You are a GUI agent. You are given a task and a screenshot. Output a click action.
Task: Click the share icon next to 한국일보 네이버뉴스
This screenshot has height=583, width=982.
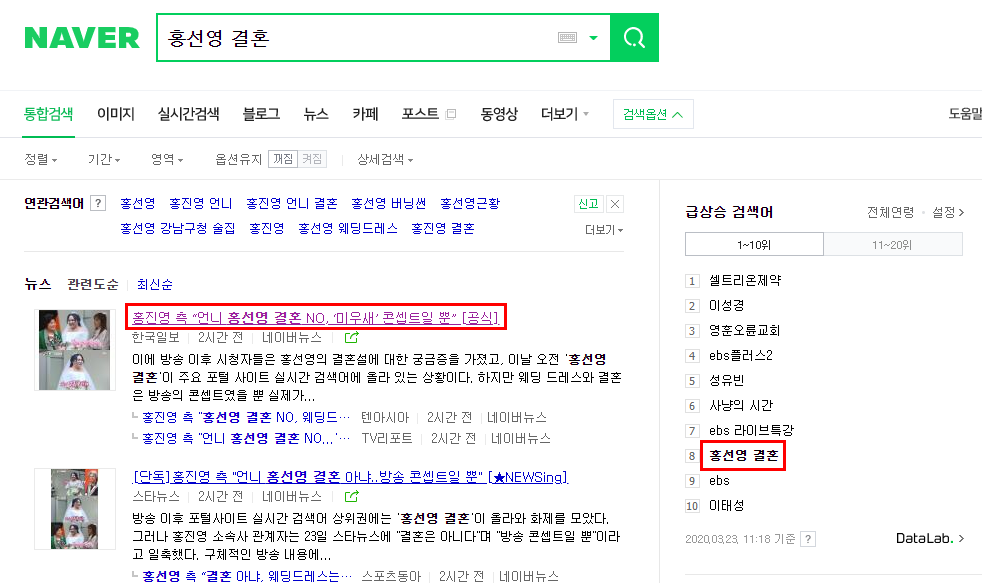click(352, 338)
